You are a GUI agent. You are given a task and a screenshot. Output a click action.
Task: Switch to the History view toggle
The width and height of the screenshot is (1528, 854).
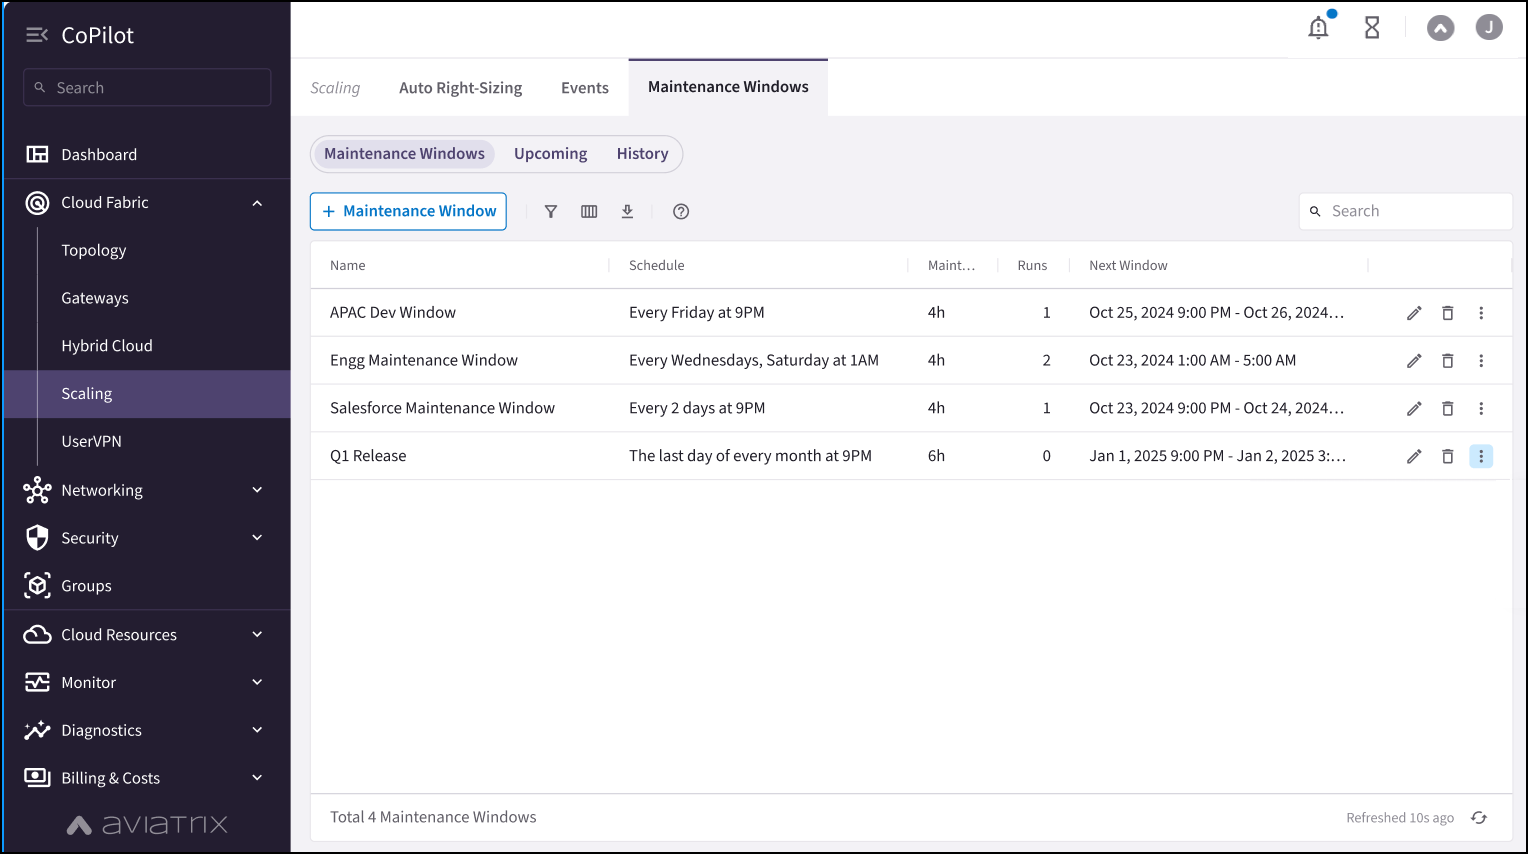pyautogui.click(x=642, y=153)
